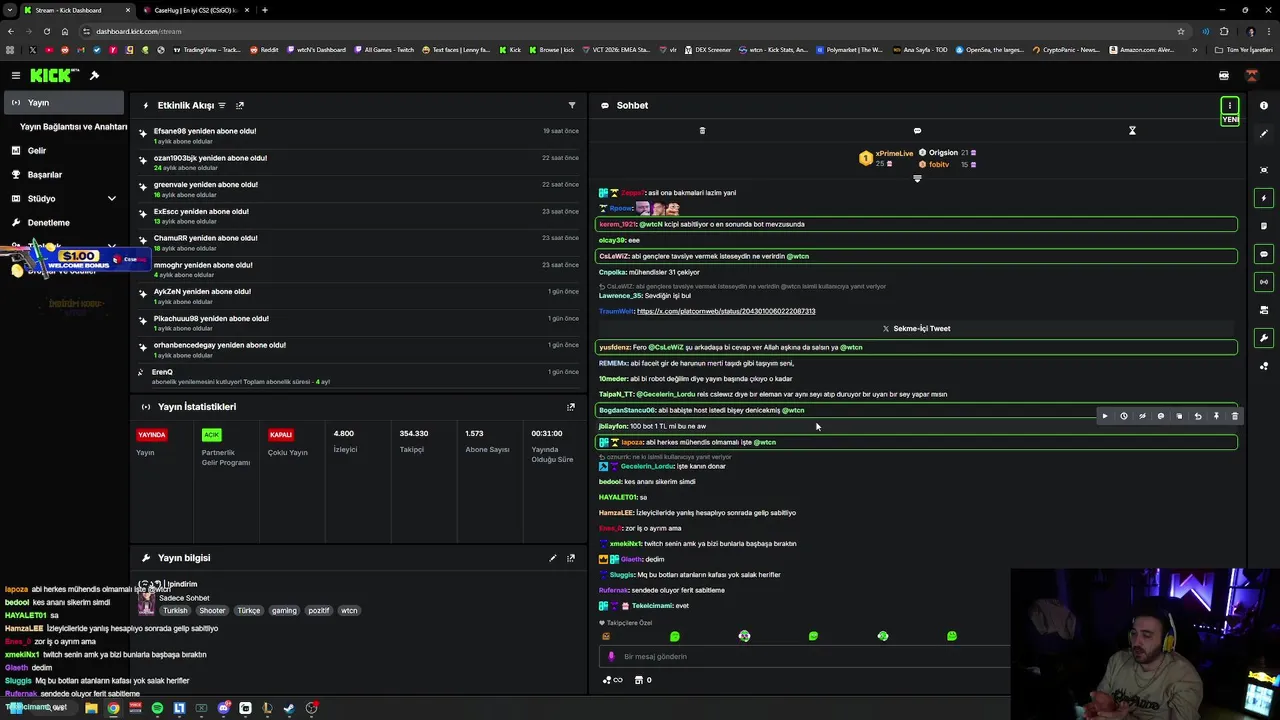The image size is (1280, 720).
Task: Open the shop icon below chat input
Action: [x=639, y=680]
